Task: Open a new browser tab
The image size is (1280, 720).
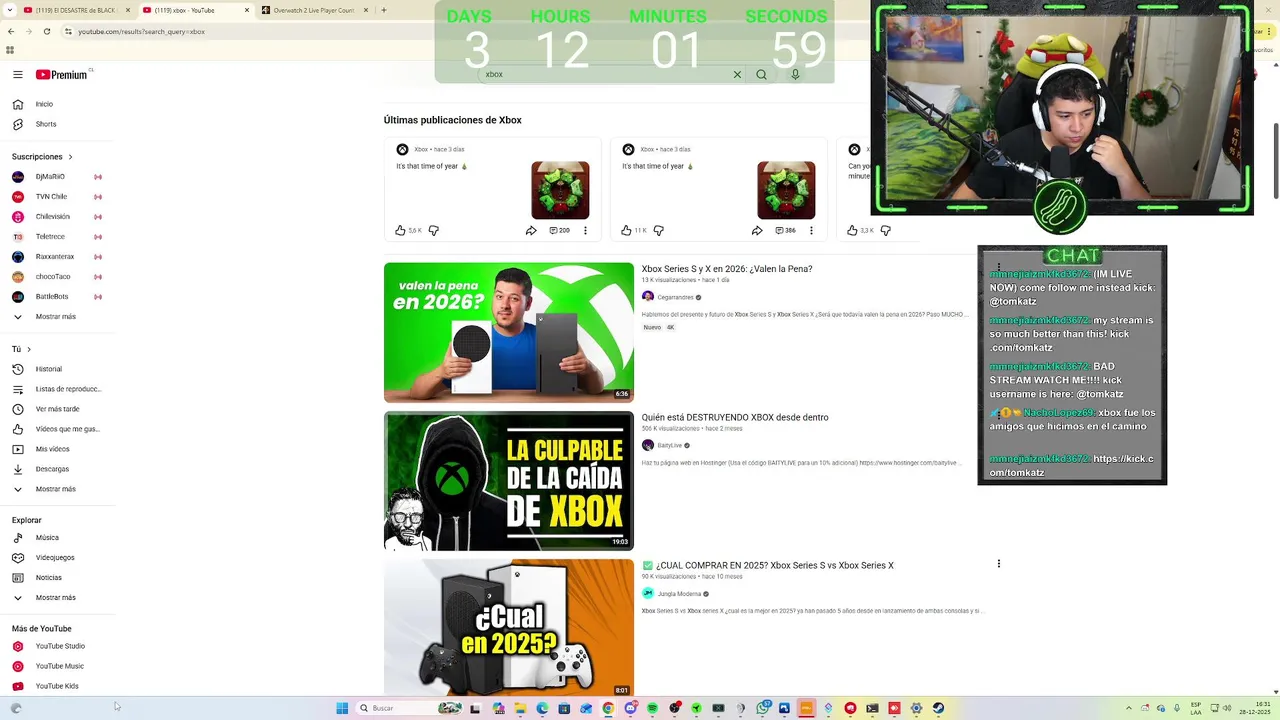Action: point(384,10)
